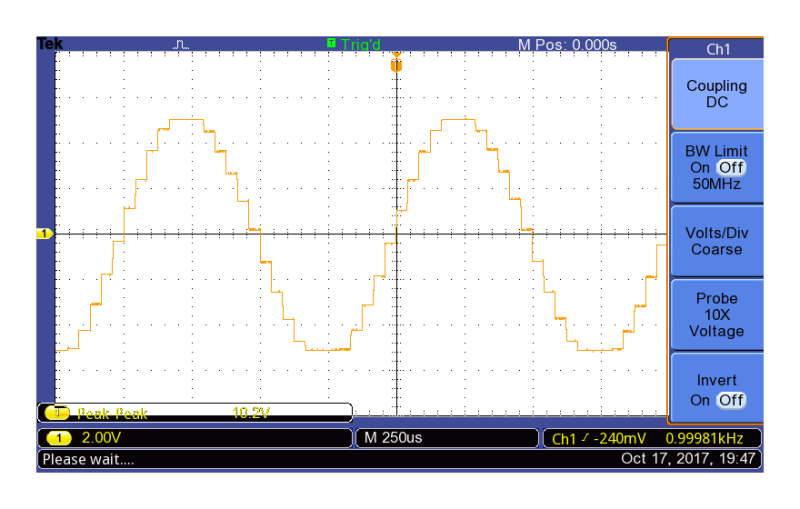
Task: Click the M Pos: 0.000s readout
Action: 566,44
